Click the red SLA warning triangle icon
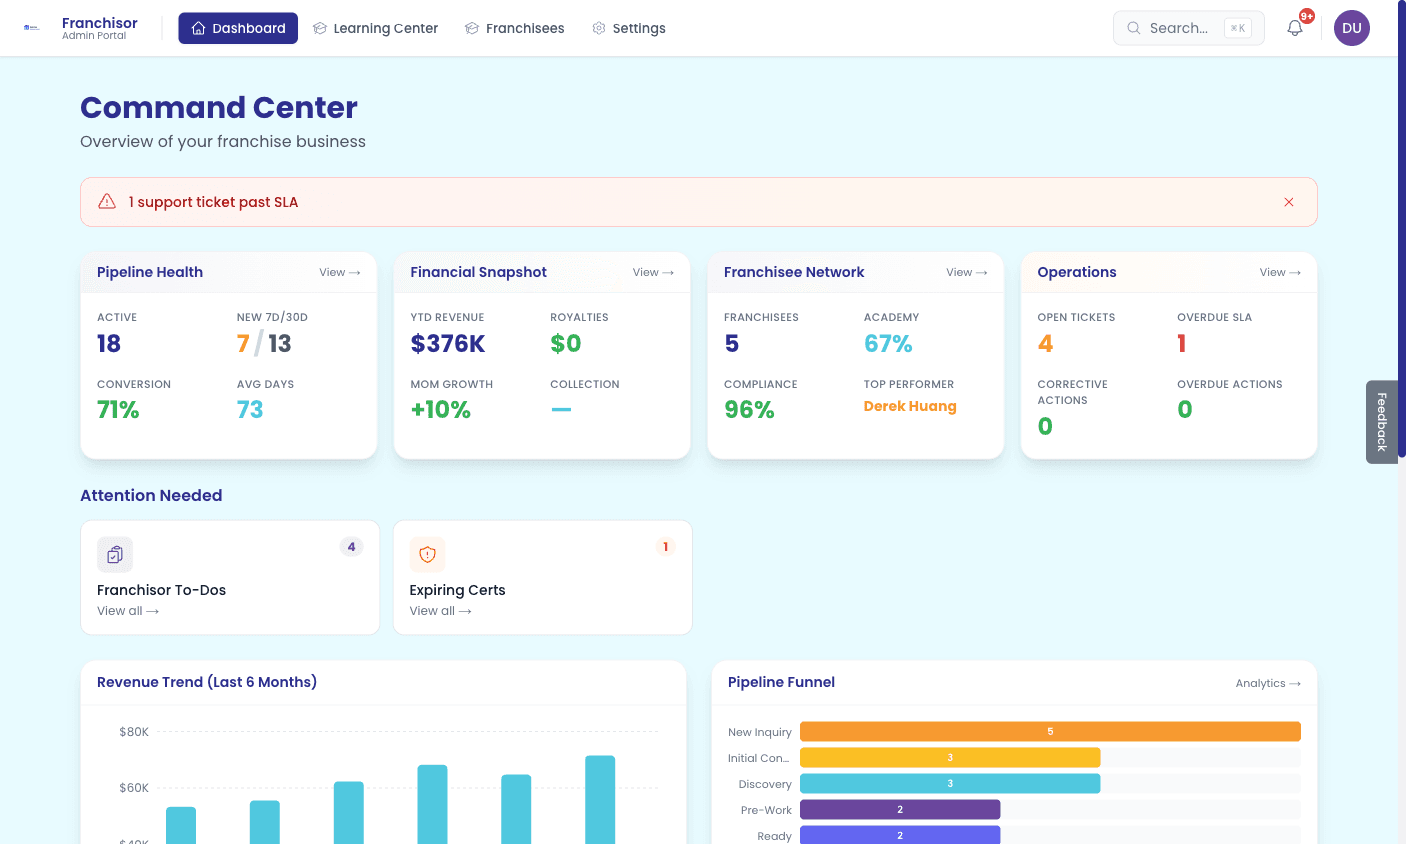This screenshot has height=844, width=1406. 107,202
